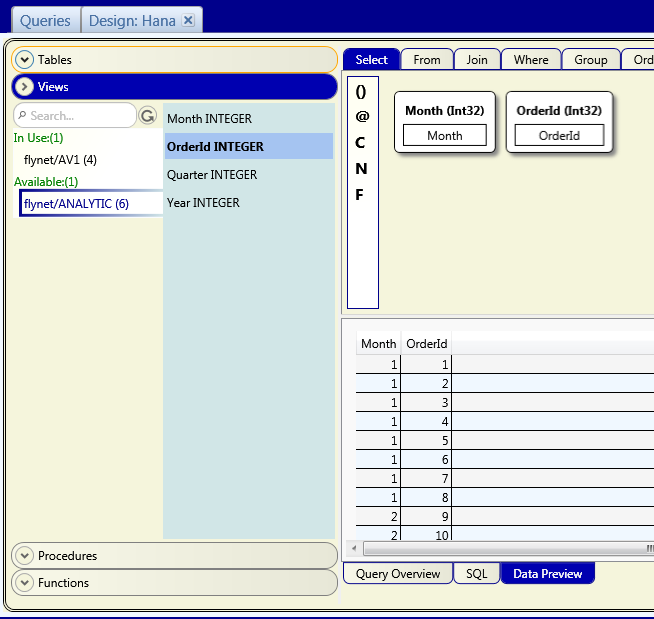Click the Month column header in the preview
Image resolution: width=654 pixels, height=619 pixels.
(378, 343)
